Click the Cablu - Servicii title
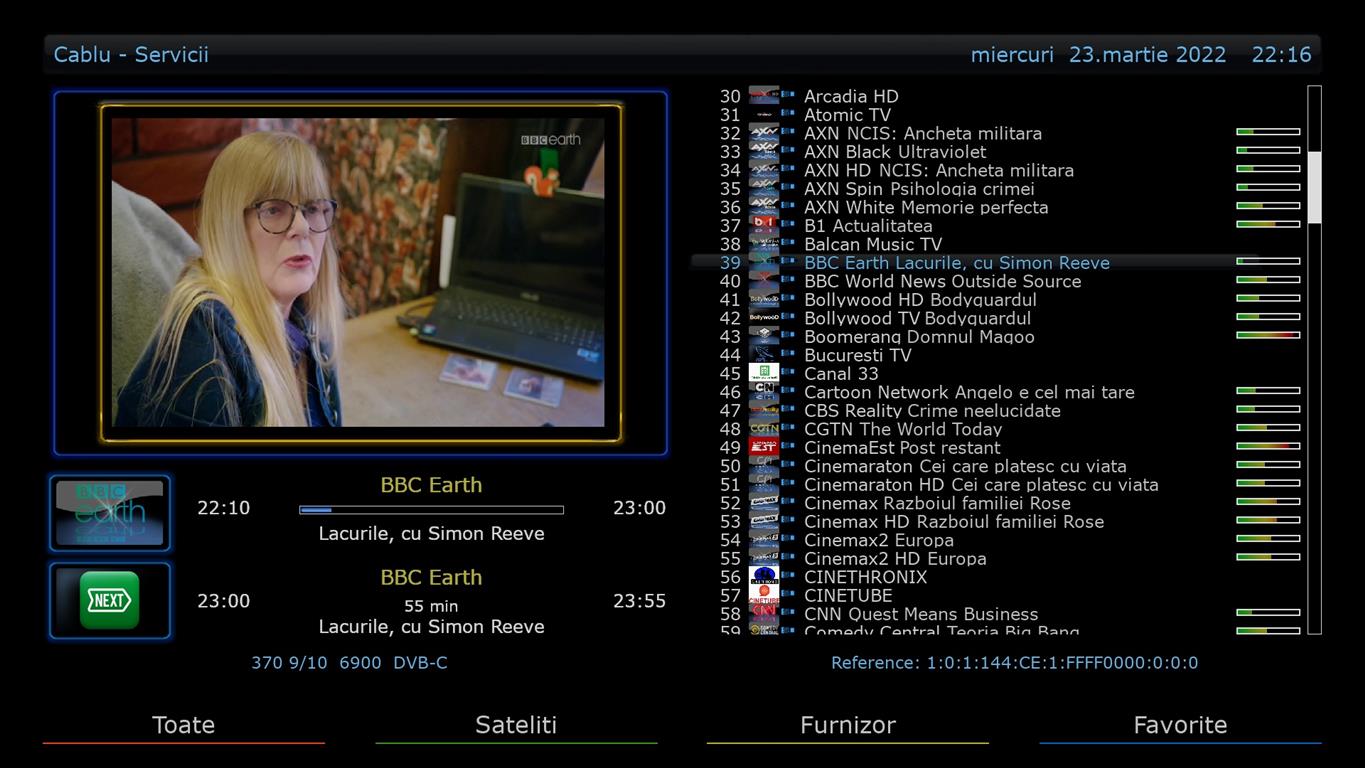The height and width of the screenshot is (768, 1365). 131,55
